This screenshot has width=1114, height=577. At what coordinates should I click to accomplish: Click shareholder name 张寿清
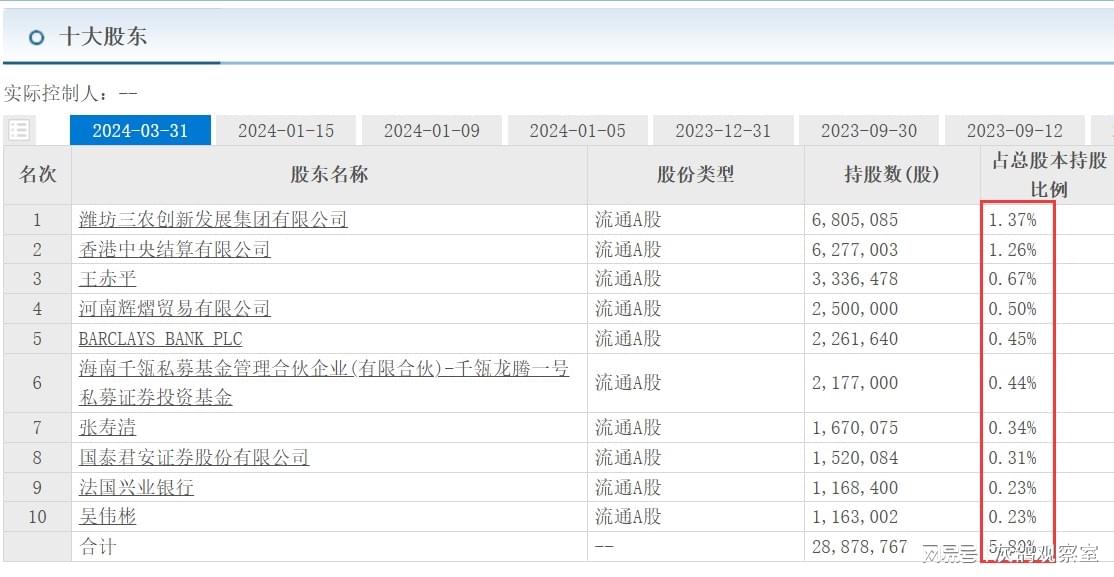107,428
